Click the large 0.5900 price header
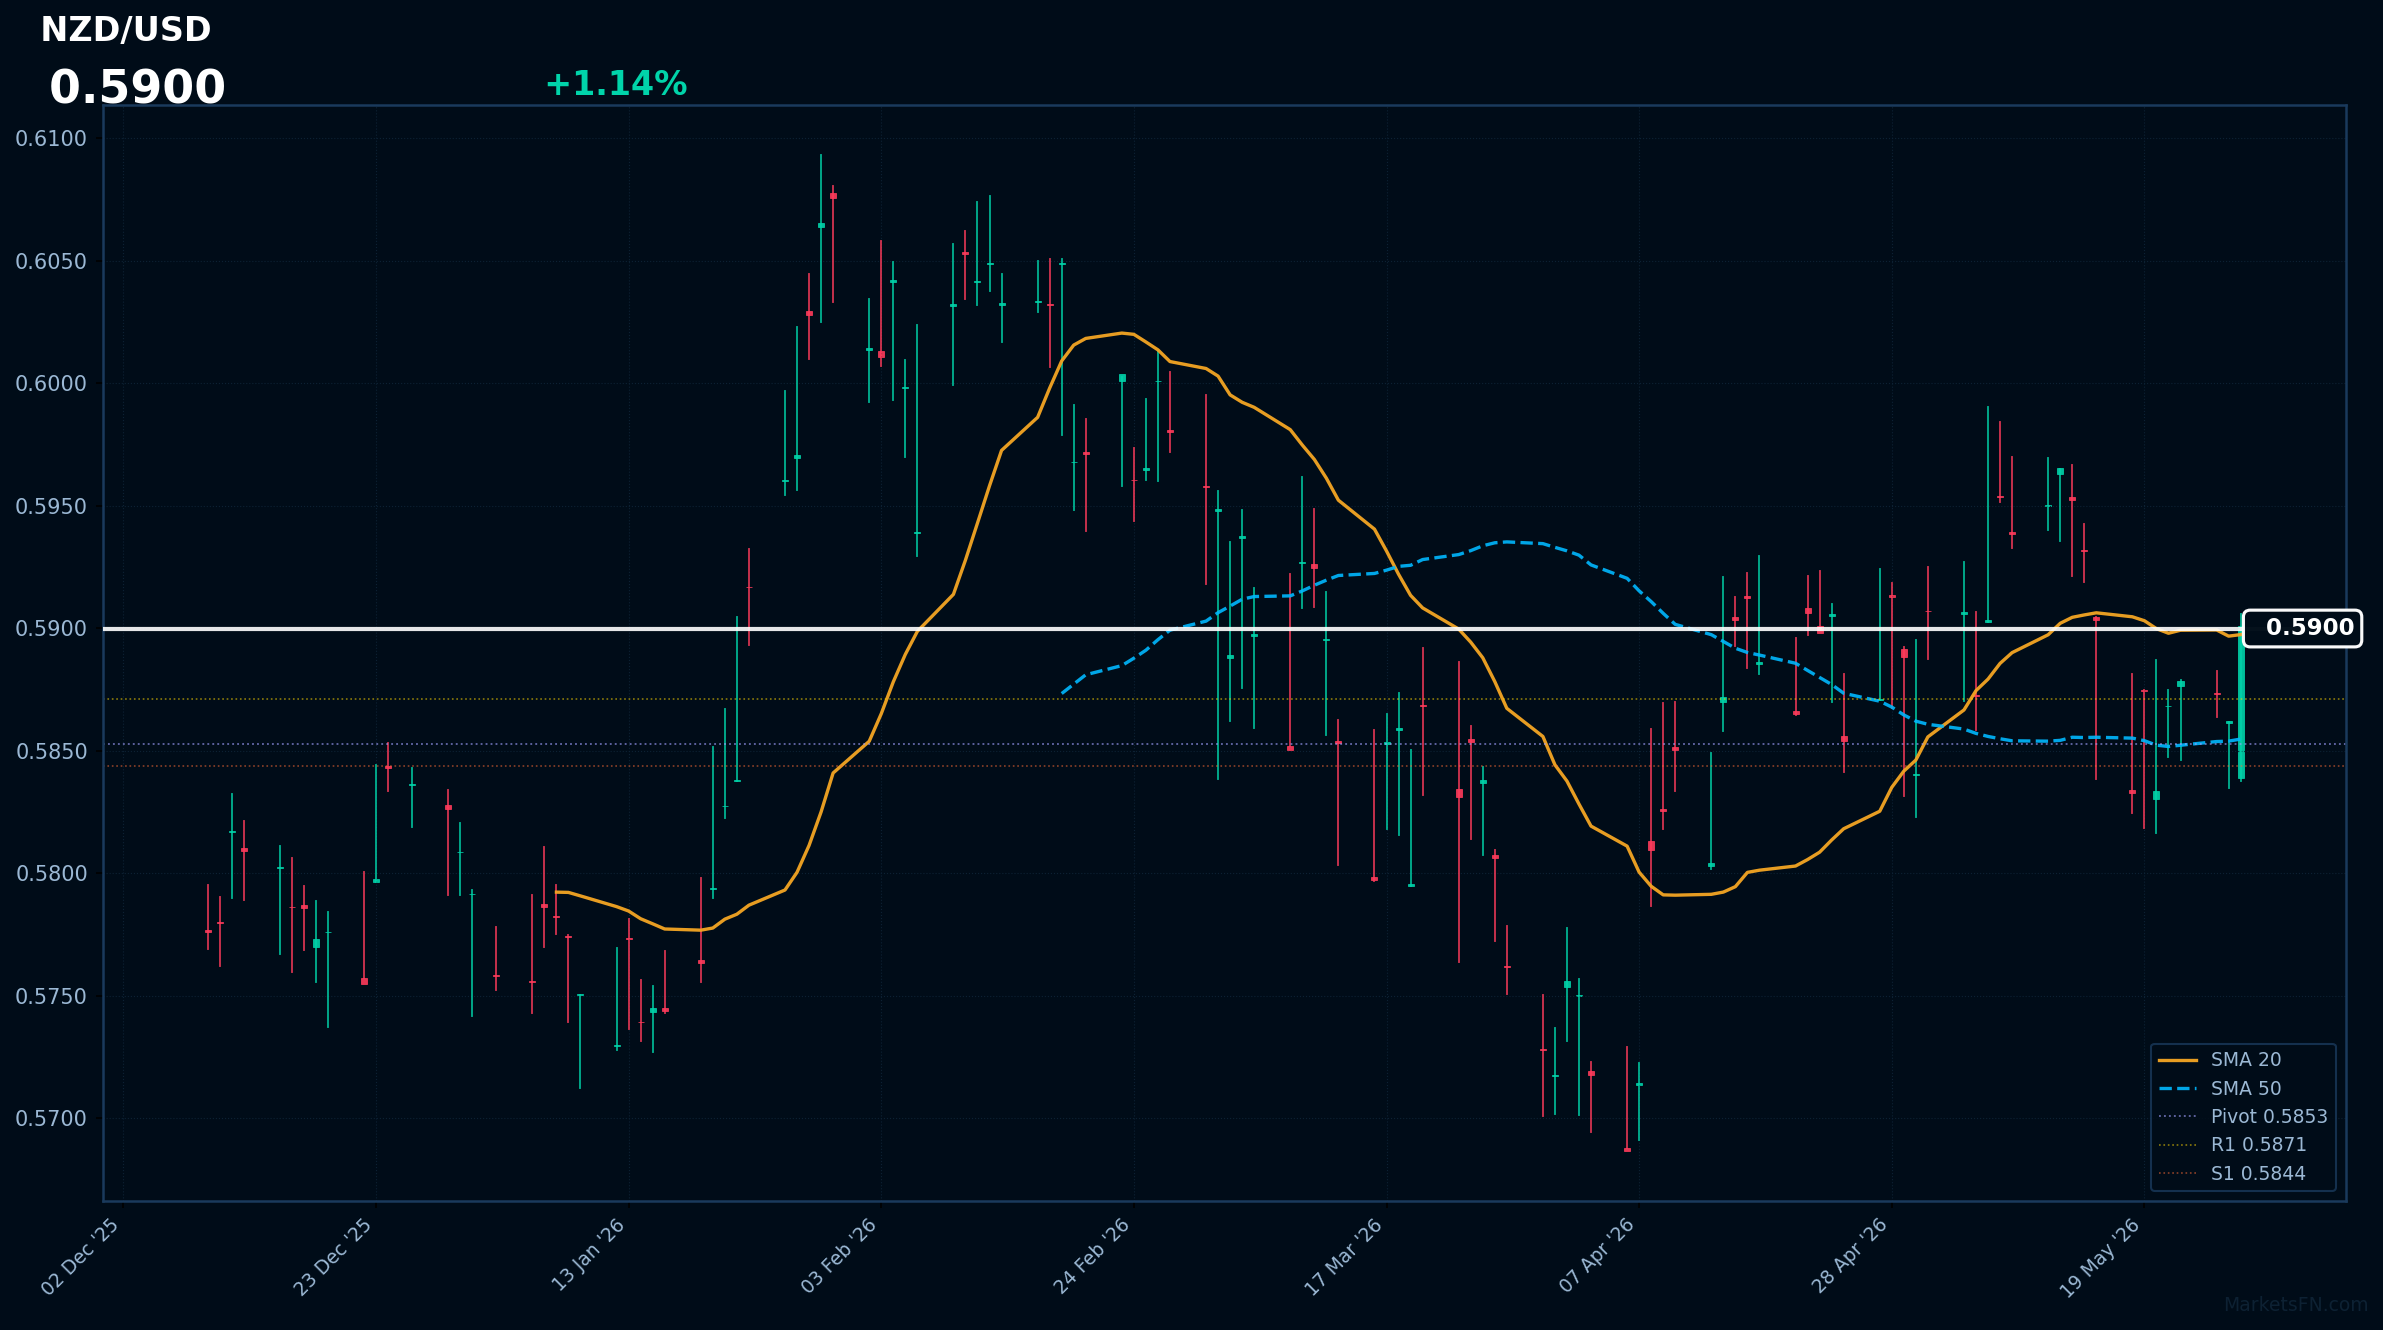The image size is (2383, 1330). 137,88
